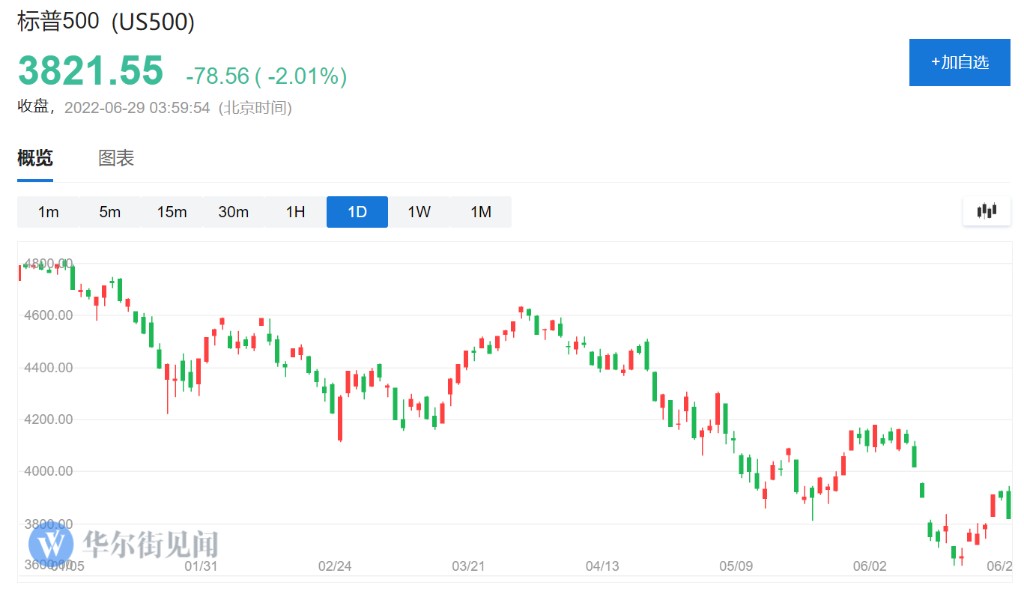Viewport: 1024px width, 591px height.
Task: Click the 03/21 date marker on axis
Action: point(469,566)
